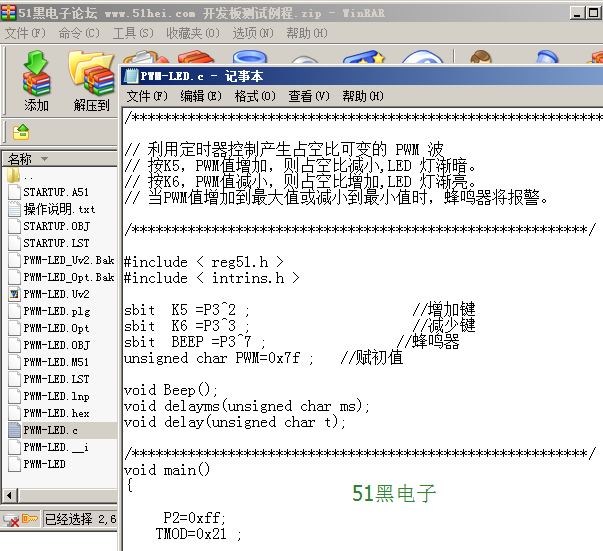Viewport: 603px width, 551px height.
Task: Click the password key icon in status bar
Action: click(30, 519)
